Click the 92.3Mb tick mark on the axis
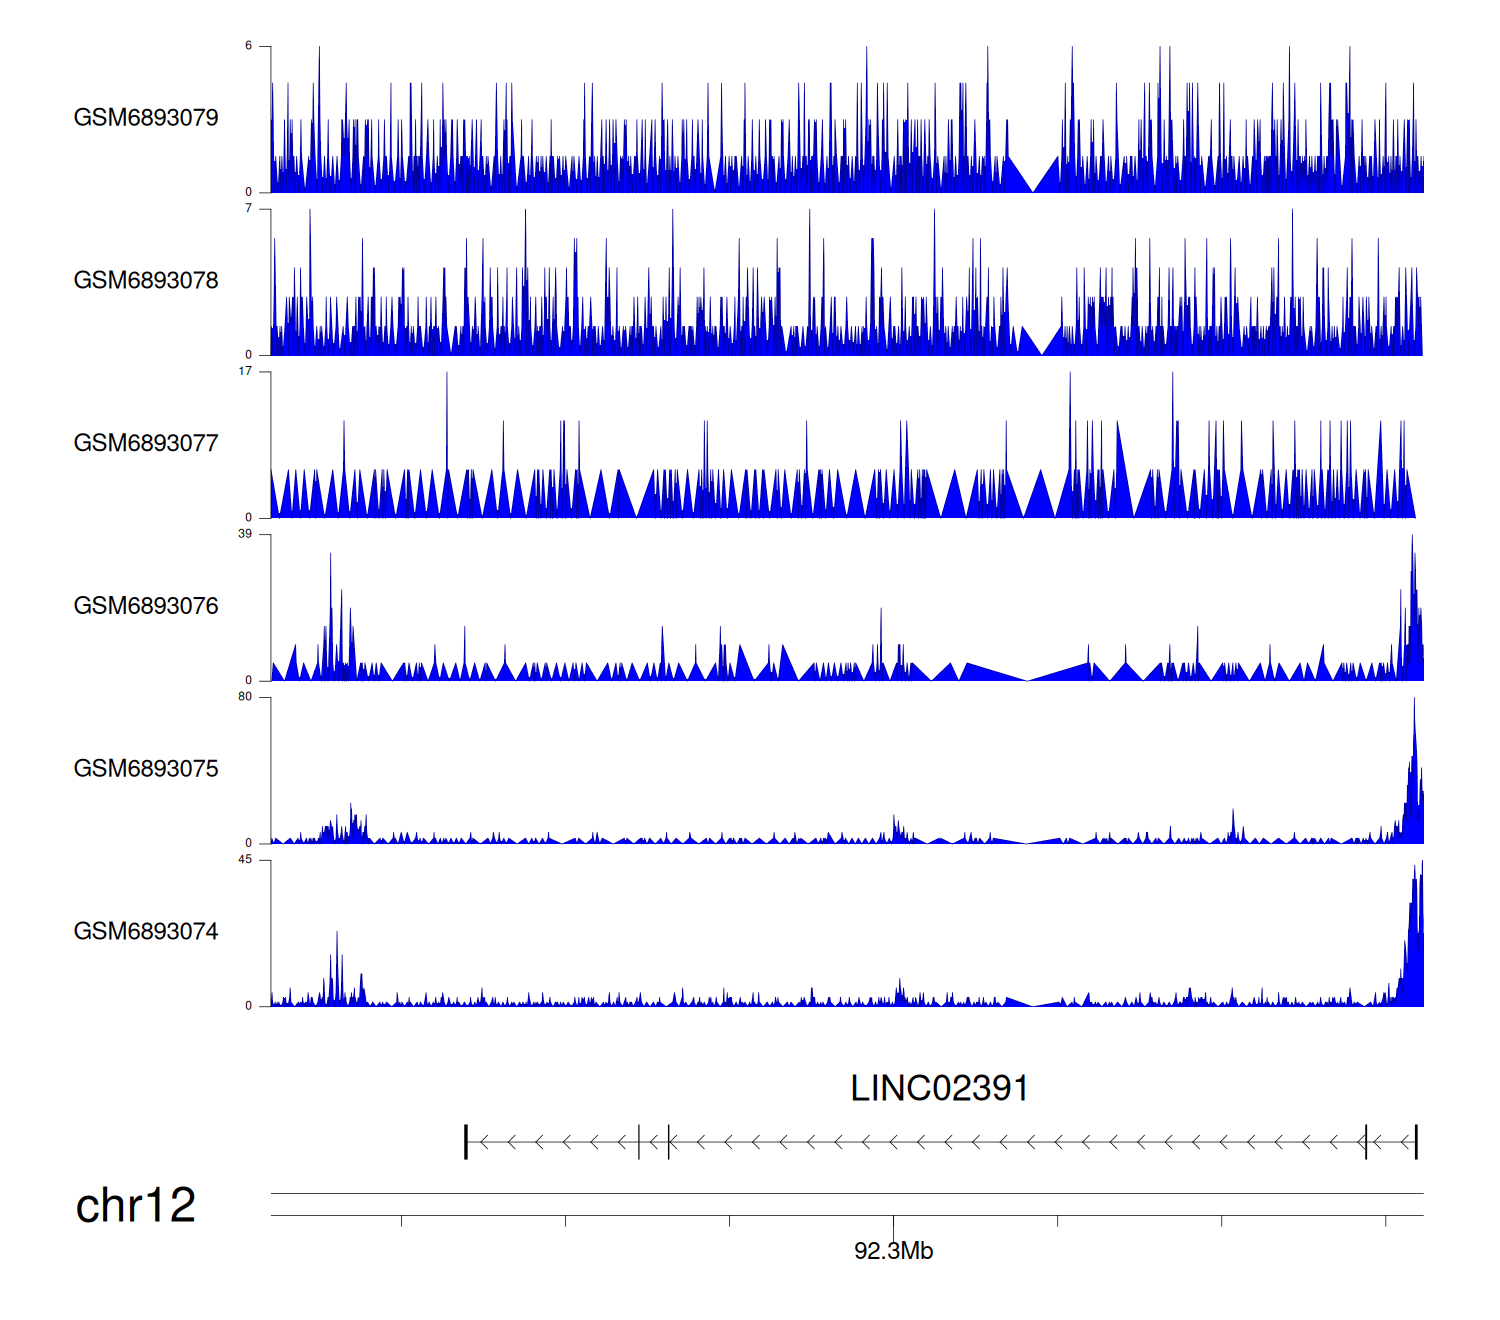This screenshot has height=1320, width=1500. coord(893,1224)
